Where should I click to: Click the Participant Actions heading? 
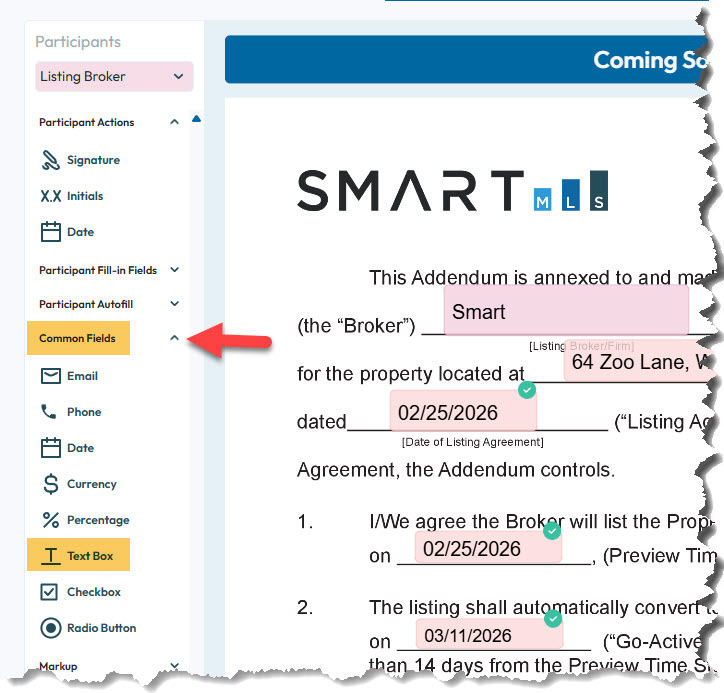(86, 122)
